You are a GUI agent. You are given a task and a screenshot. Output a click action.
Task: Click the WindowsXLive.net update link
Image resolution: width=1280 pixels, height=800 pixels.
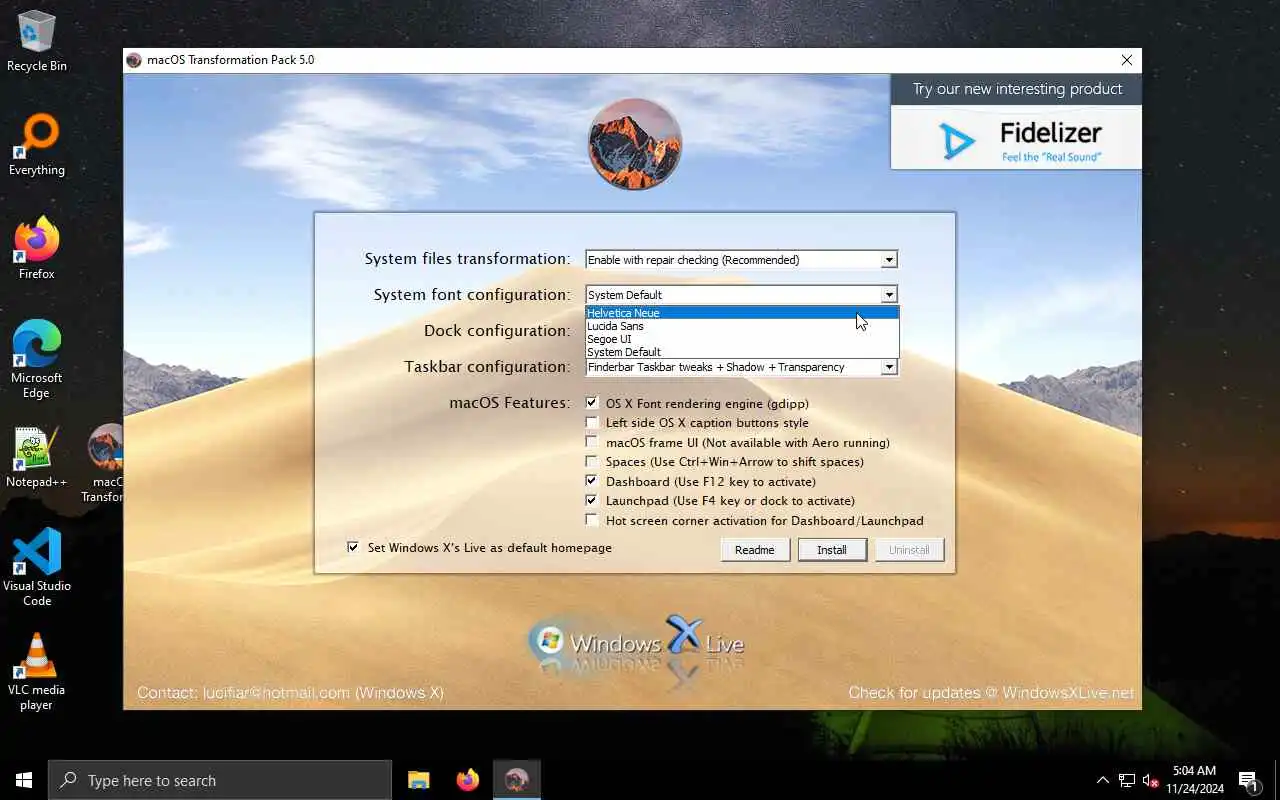(1068, 692)
